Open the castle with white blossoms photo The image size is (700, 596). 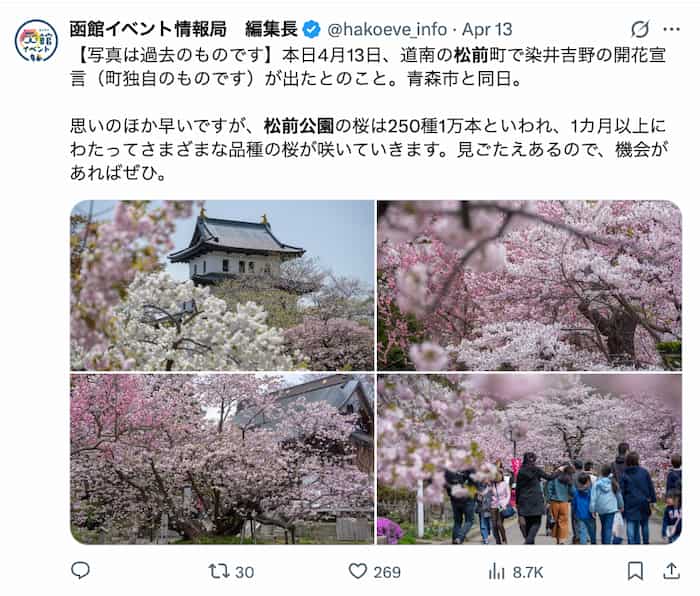tap(222, 285)
